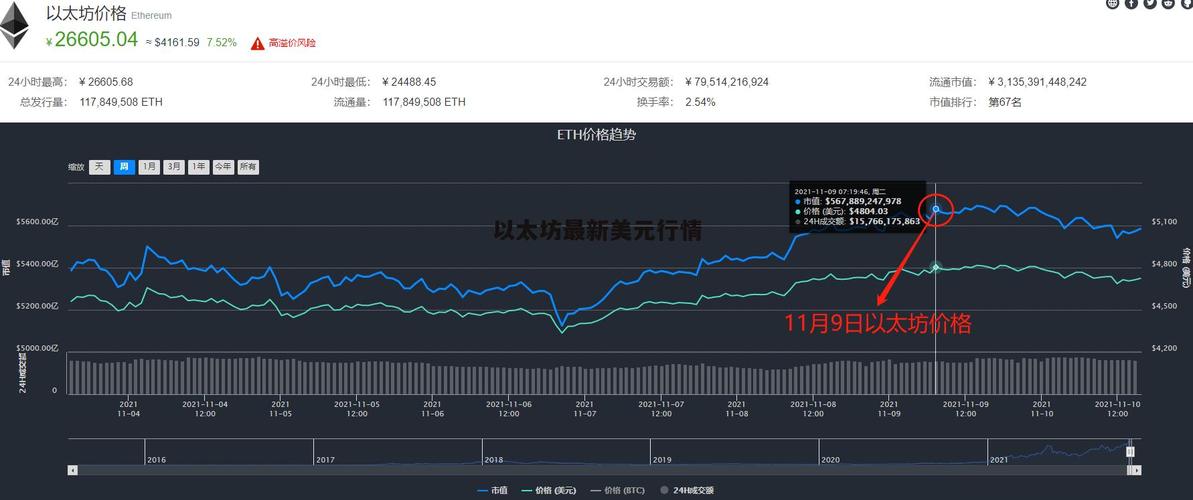Select the 3月 zoom range
This screenshot has width=1193, height=500.
coord(173,167)
